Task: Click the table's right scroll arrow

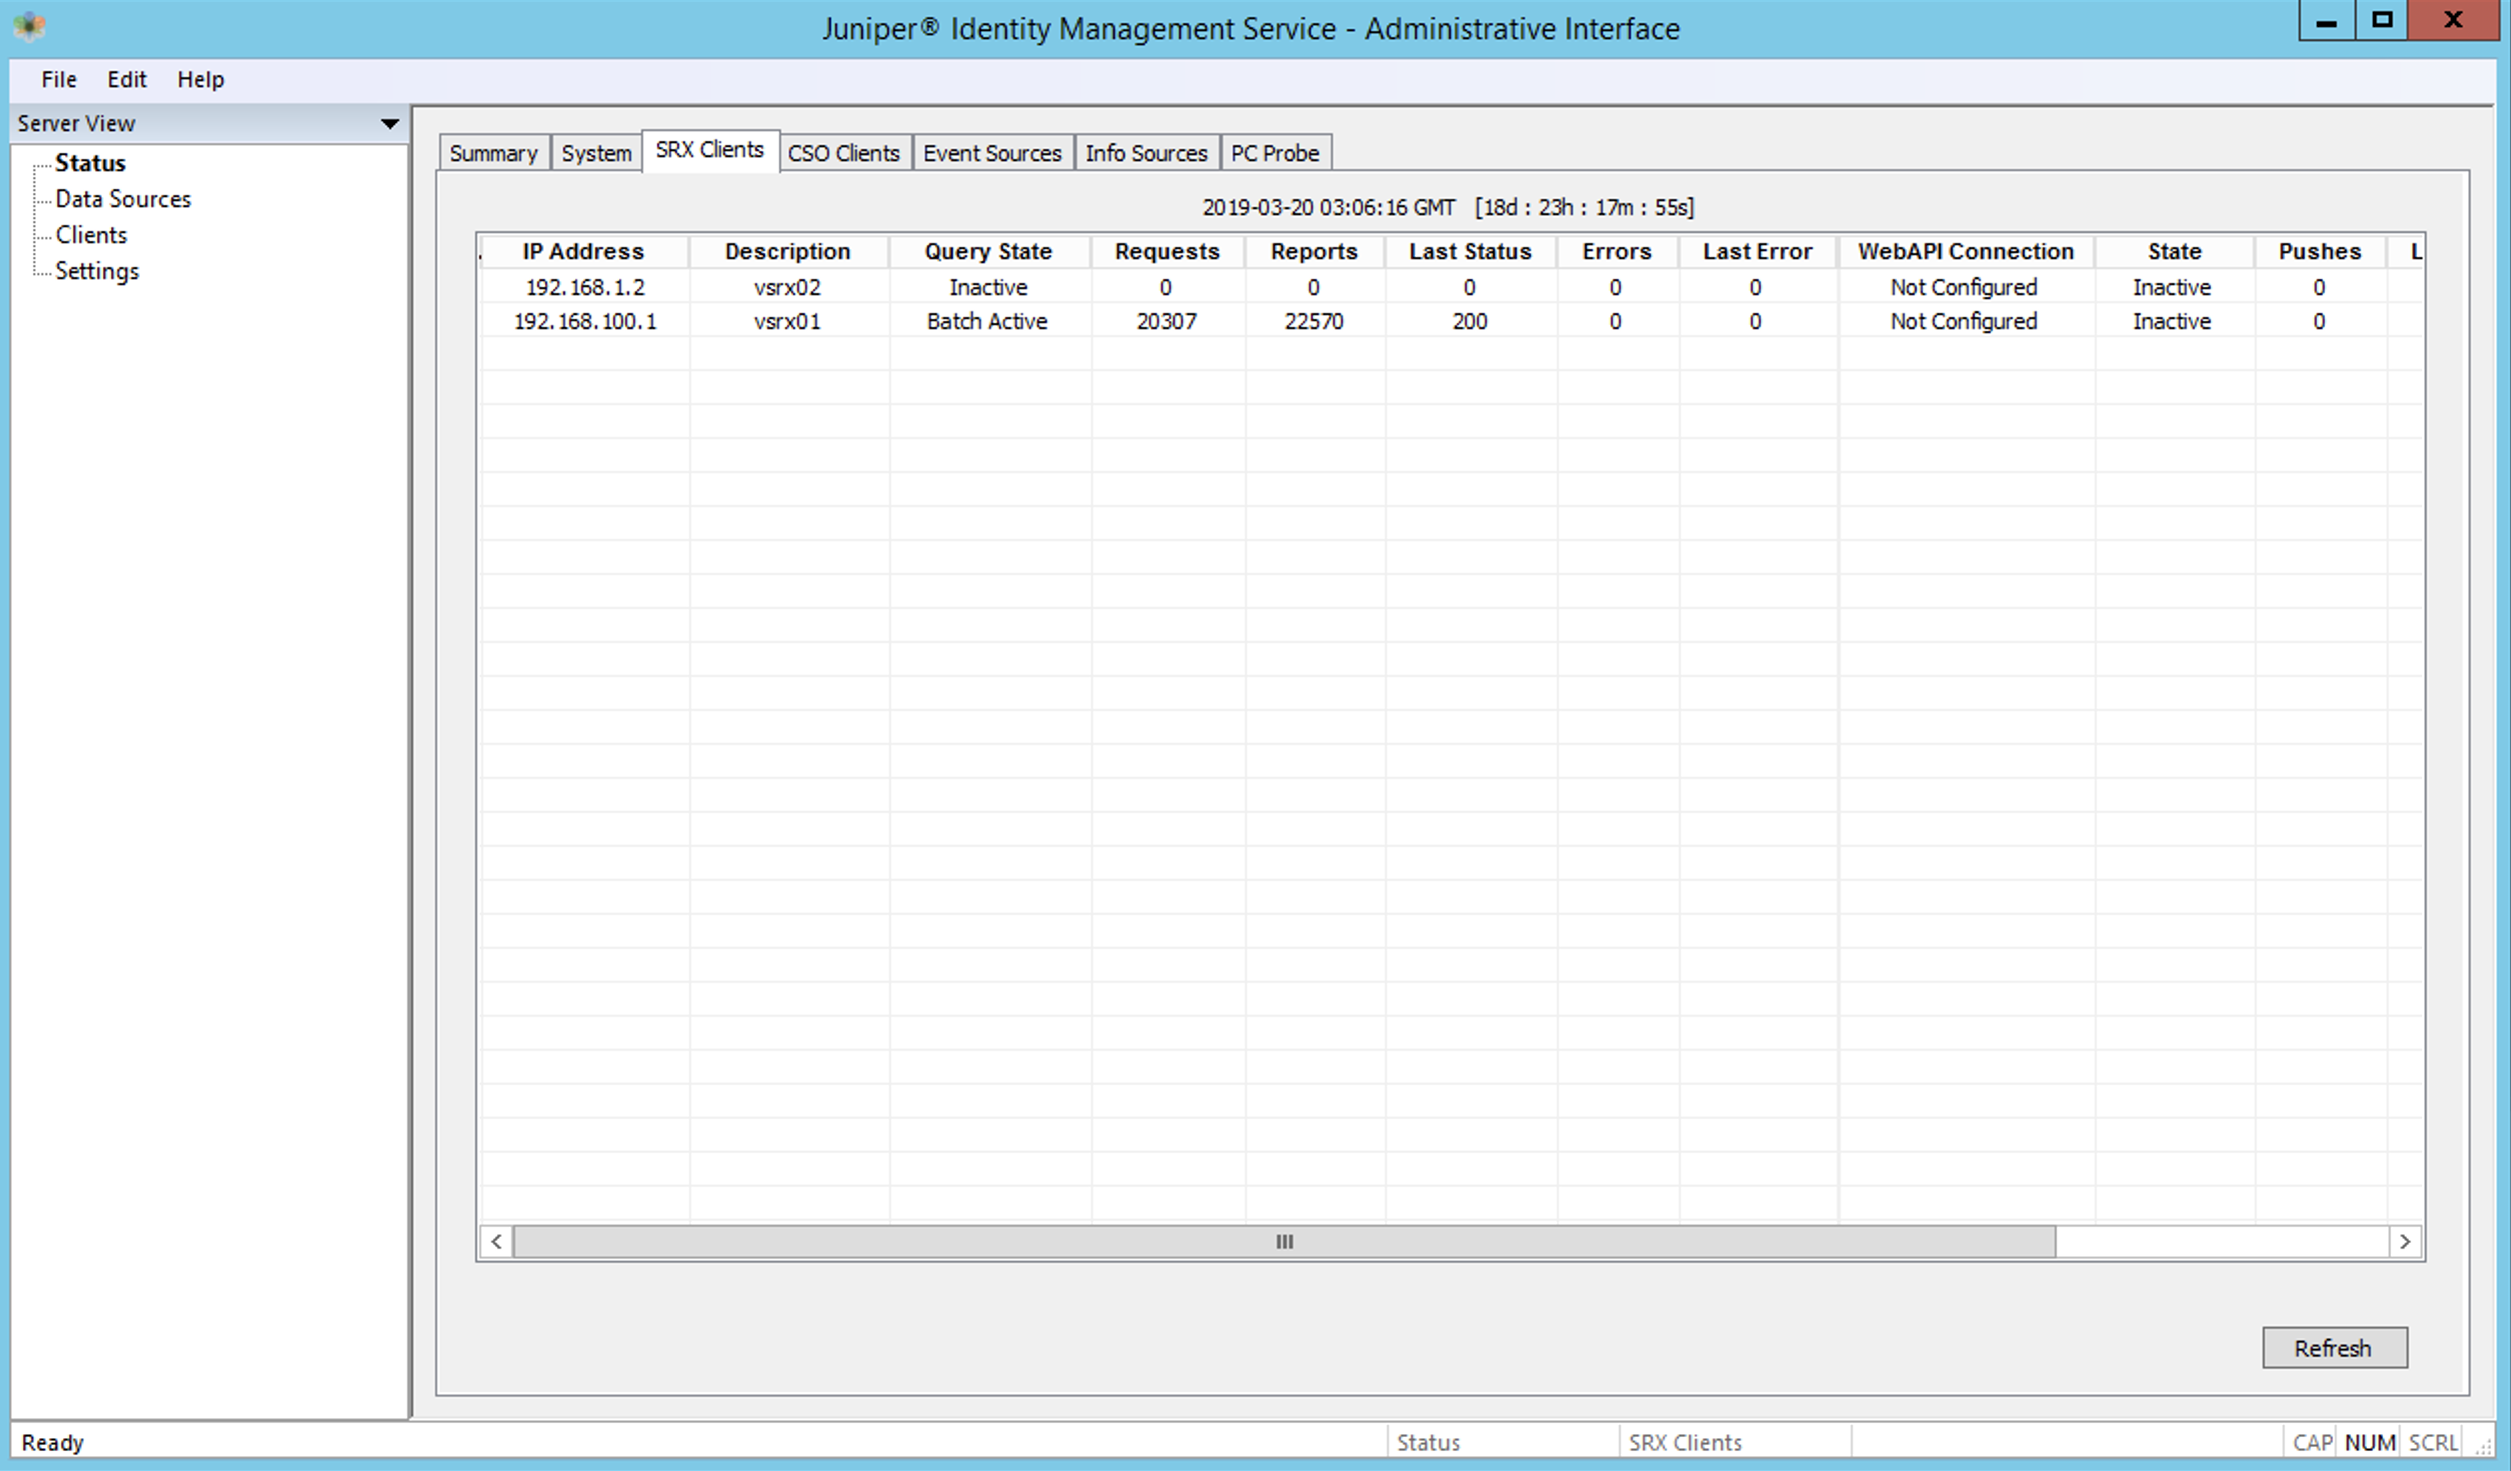Action: pos(2405,1242)
